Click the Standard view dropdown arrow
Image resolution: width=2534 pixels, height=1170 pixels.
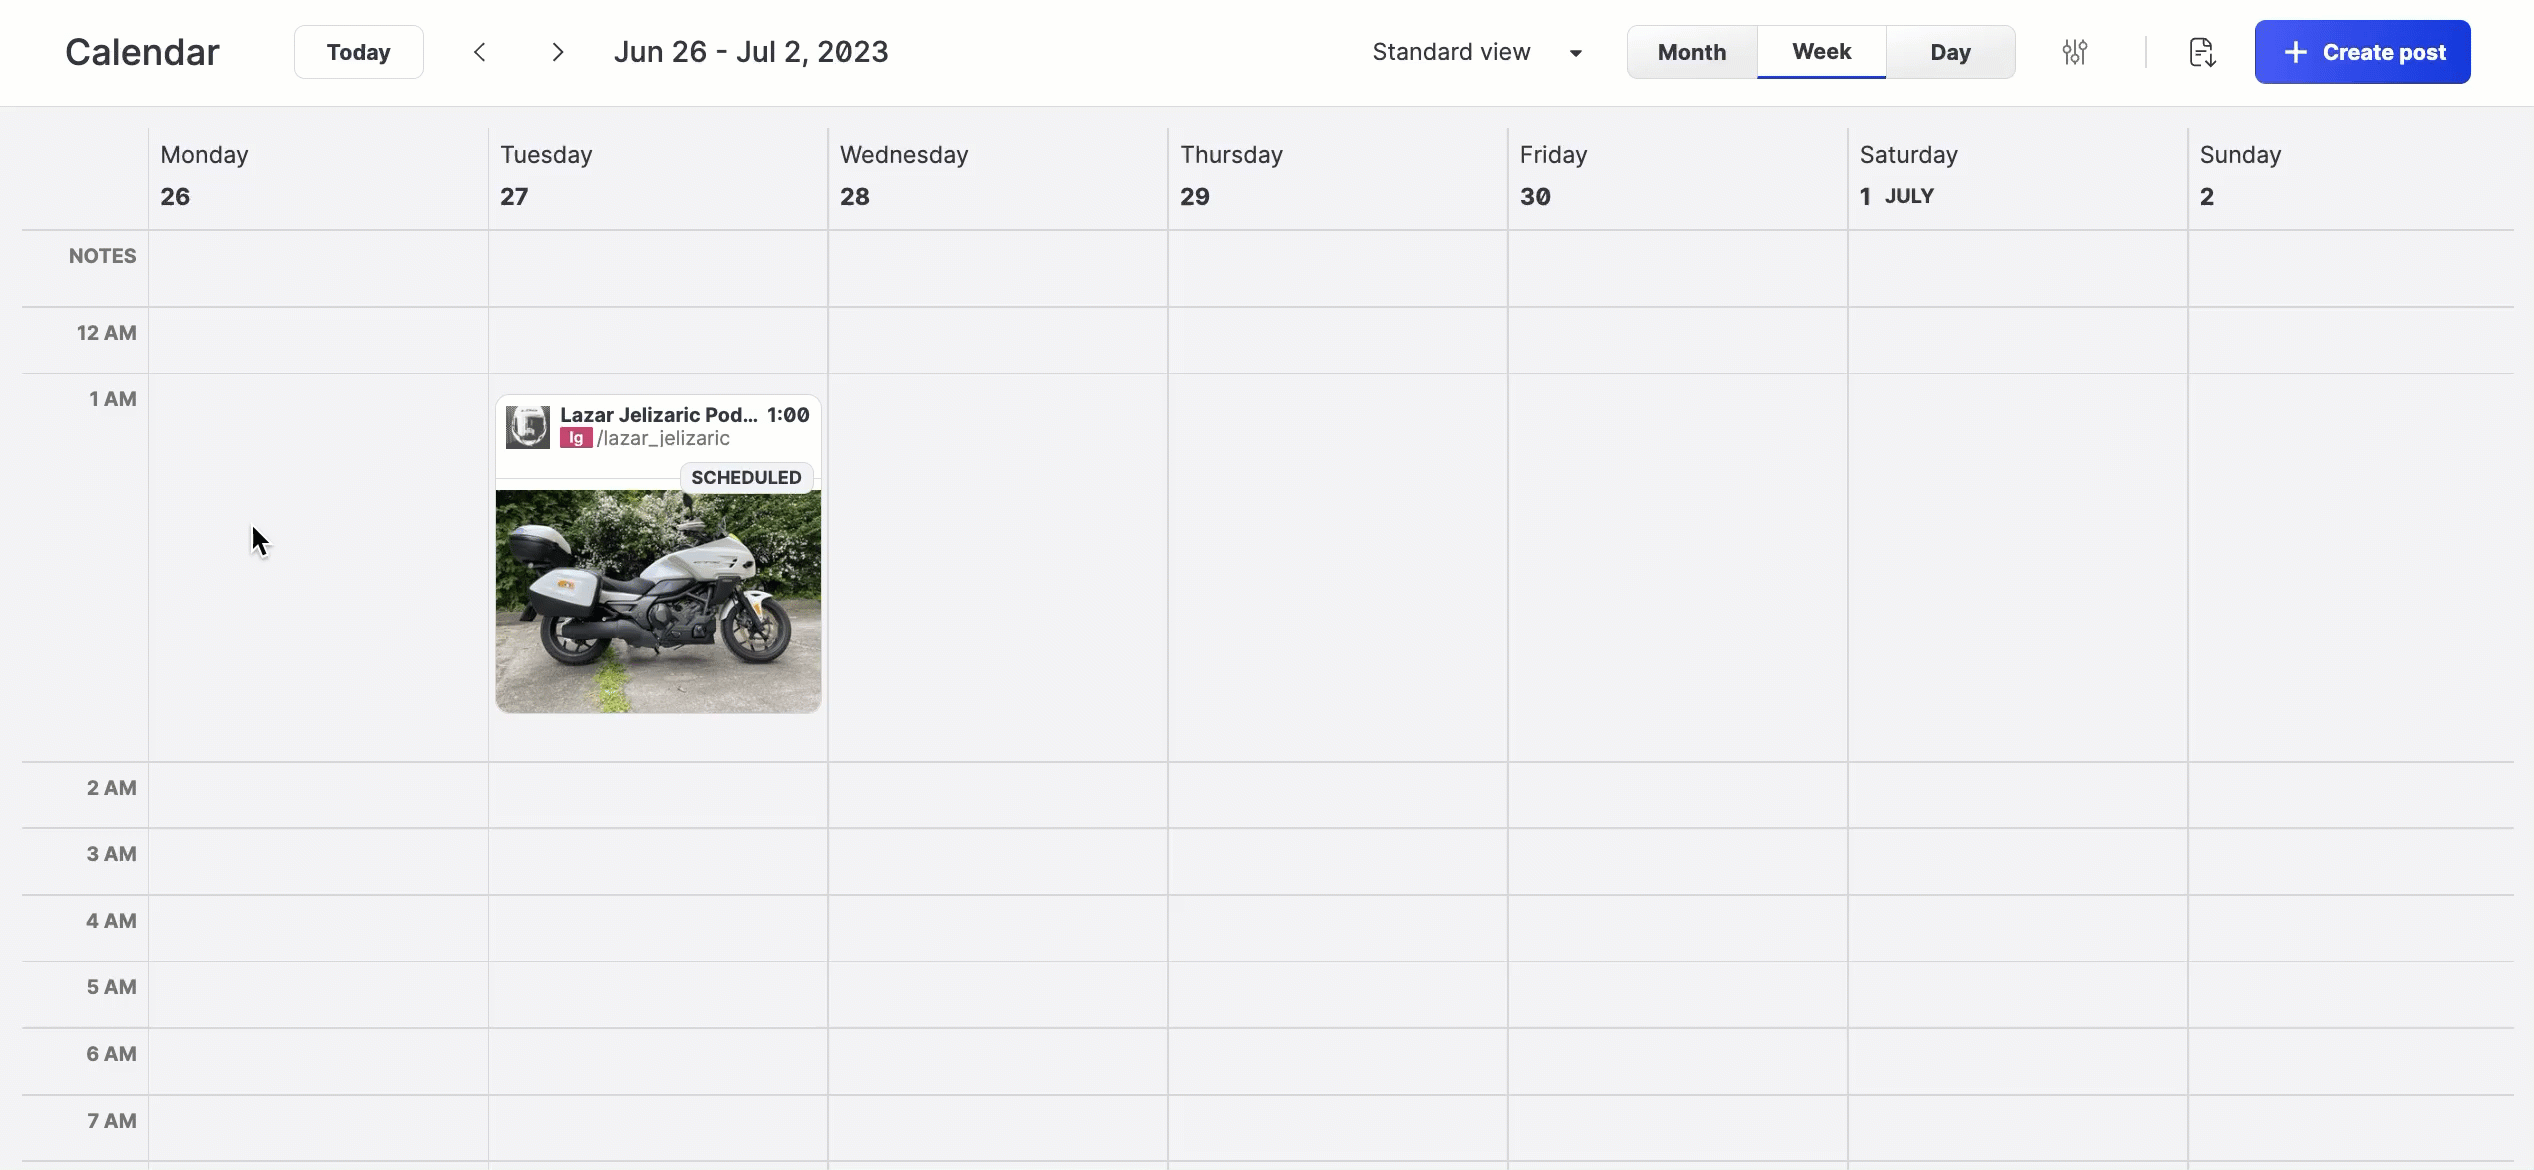(1576, 53)
